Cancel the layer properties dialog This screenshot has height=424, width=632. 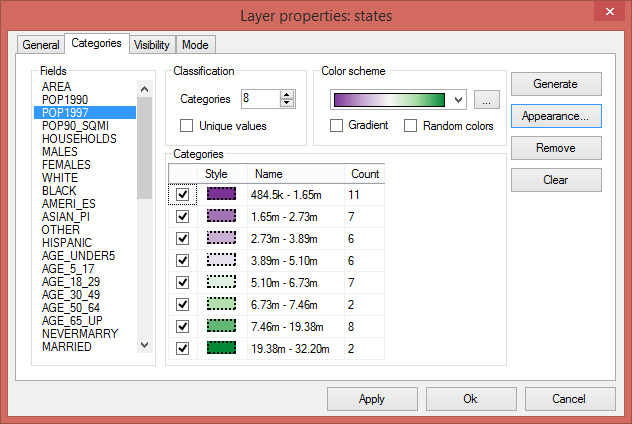coord(570,399)
